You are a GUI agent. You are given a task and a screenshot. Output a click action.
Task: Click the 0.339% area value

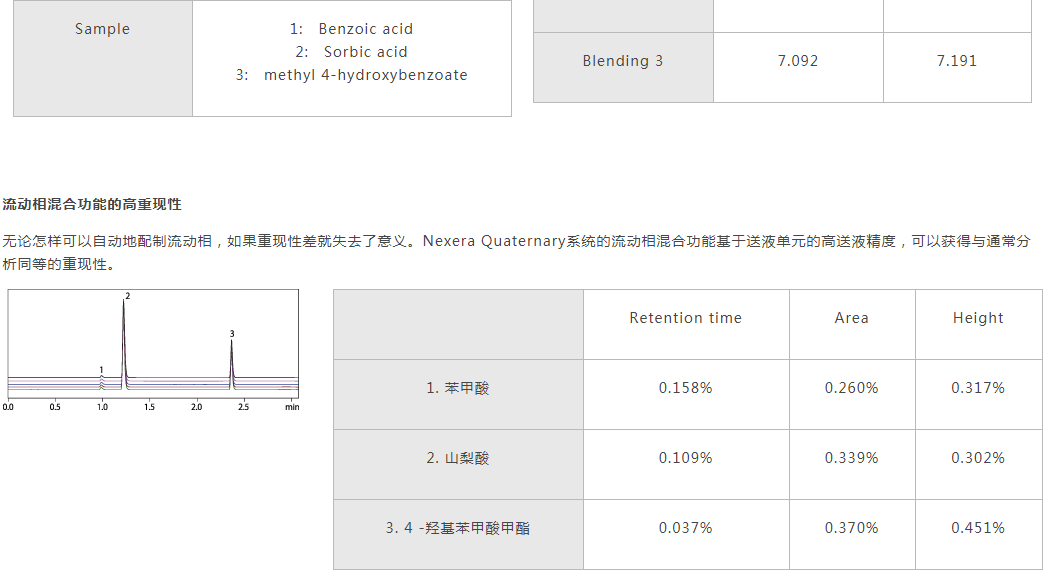coord(852,458)
